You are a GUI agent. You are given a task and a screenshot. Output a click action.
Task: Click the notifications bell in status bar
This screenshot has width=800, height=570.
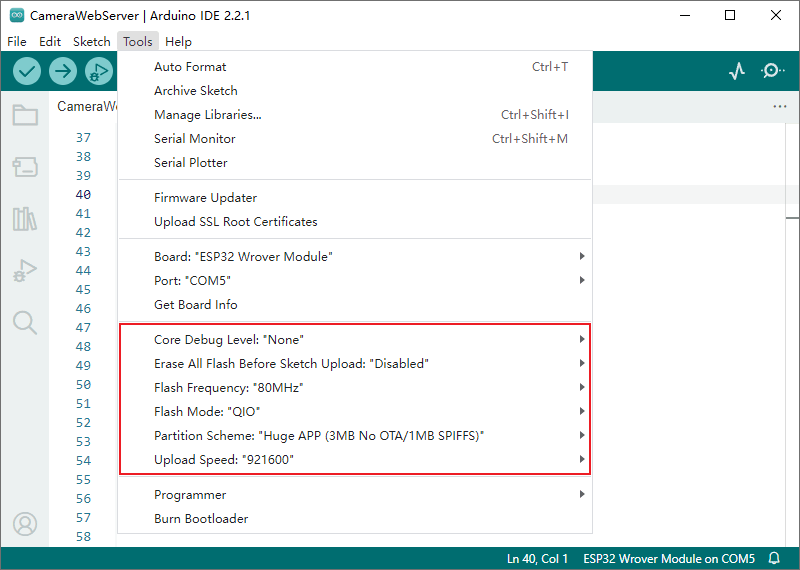pyautogui.click(x=774, y=558)
